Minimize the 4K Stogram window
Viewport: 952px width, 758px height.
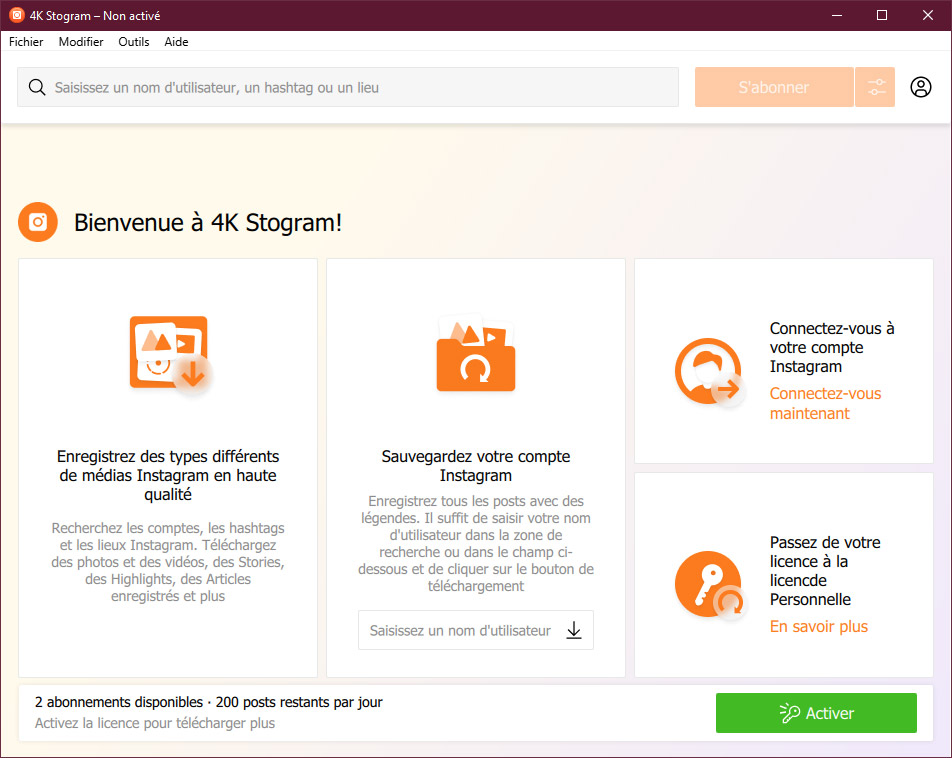(x=837, y=15)
